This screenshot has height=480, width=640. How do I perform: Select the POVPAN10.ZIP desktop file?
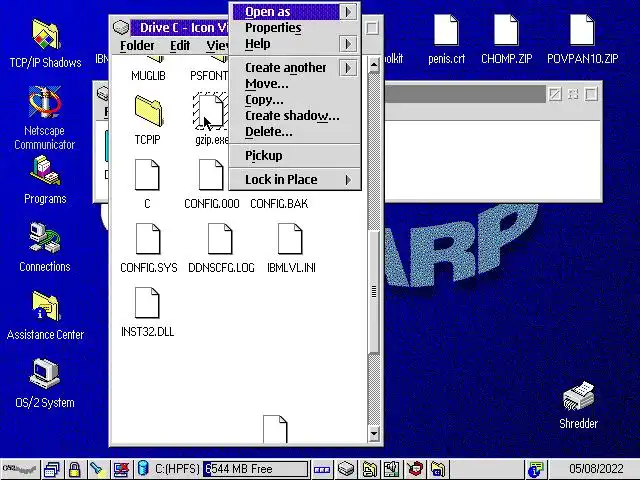coord(582,30)
